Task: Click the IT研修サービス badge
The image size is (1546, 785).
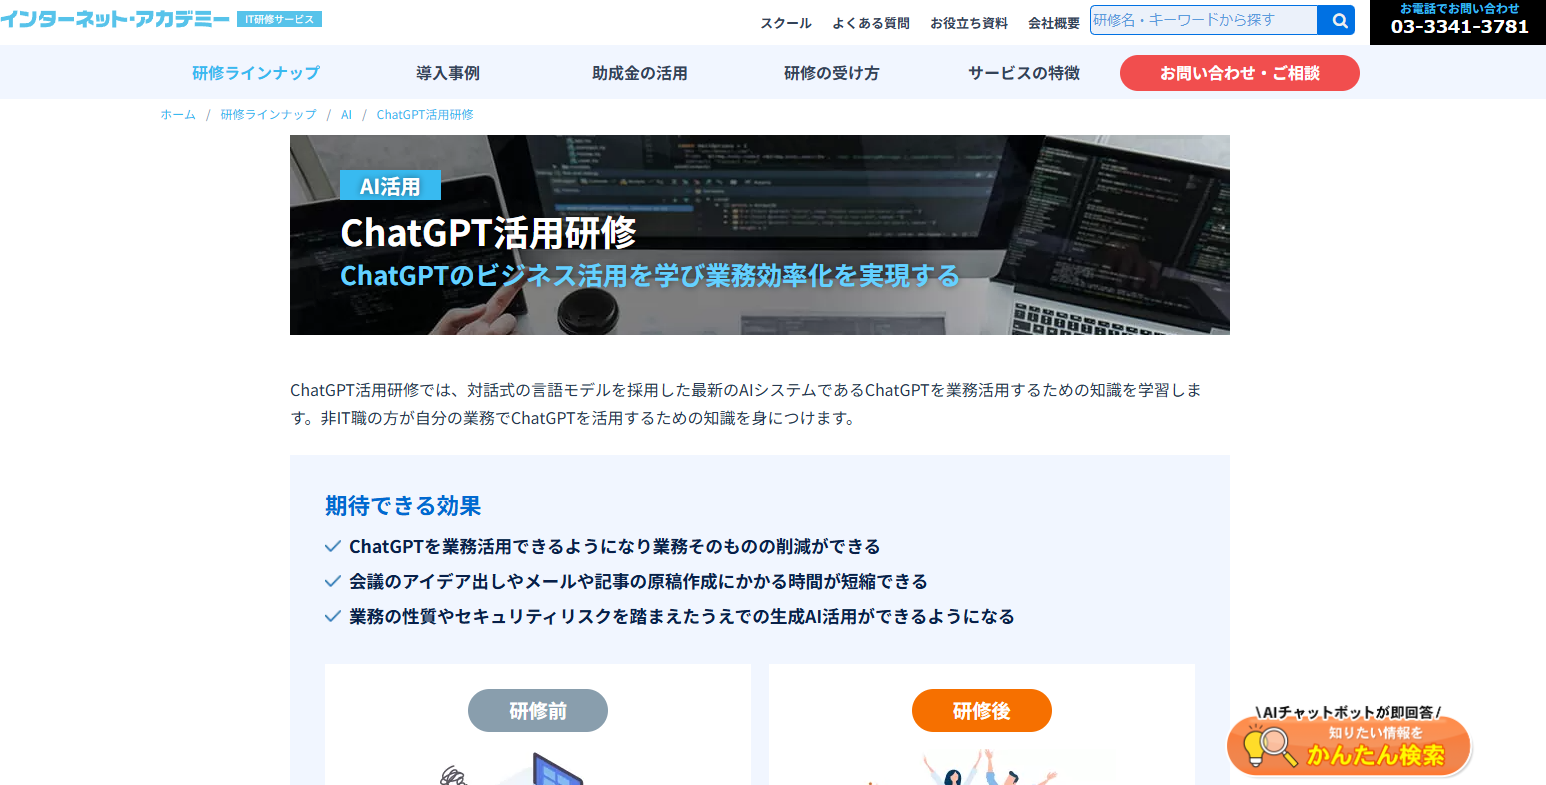Action: coord(279,19)
